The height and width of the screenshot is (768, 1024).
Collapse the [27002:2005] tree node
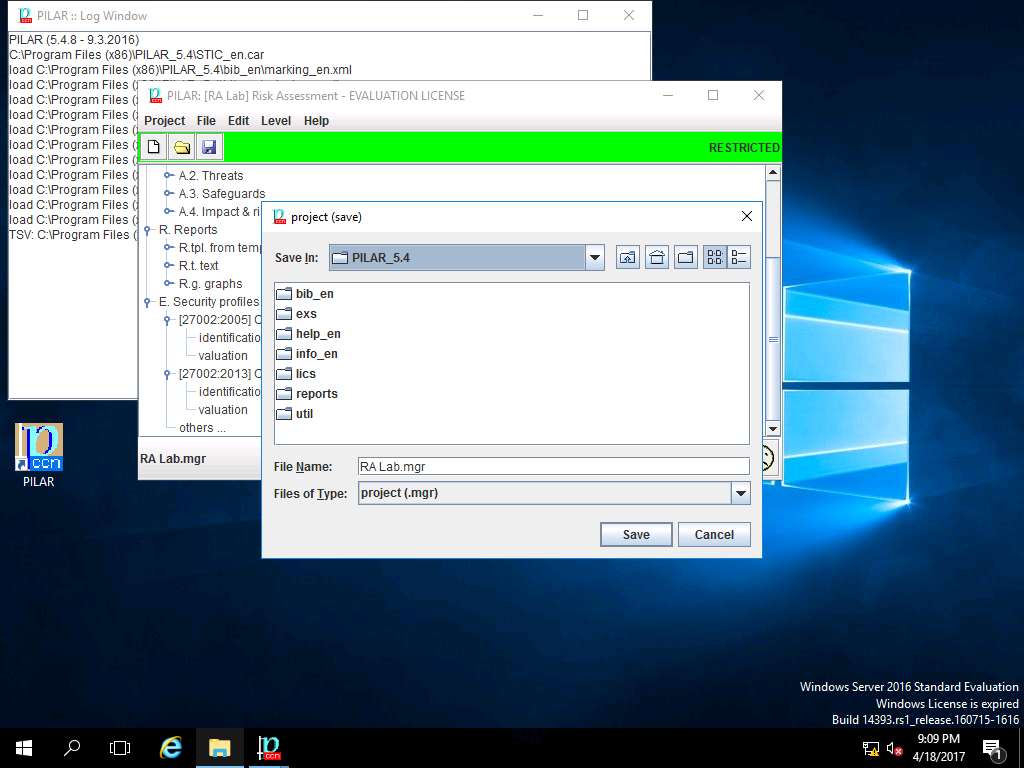[x=168, y=320]
